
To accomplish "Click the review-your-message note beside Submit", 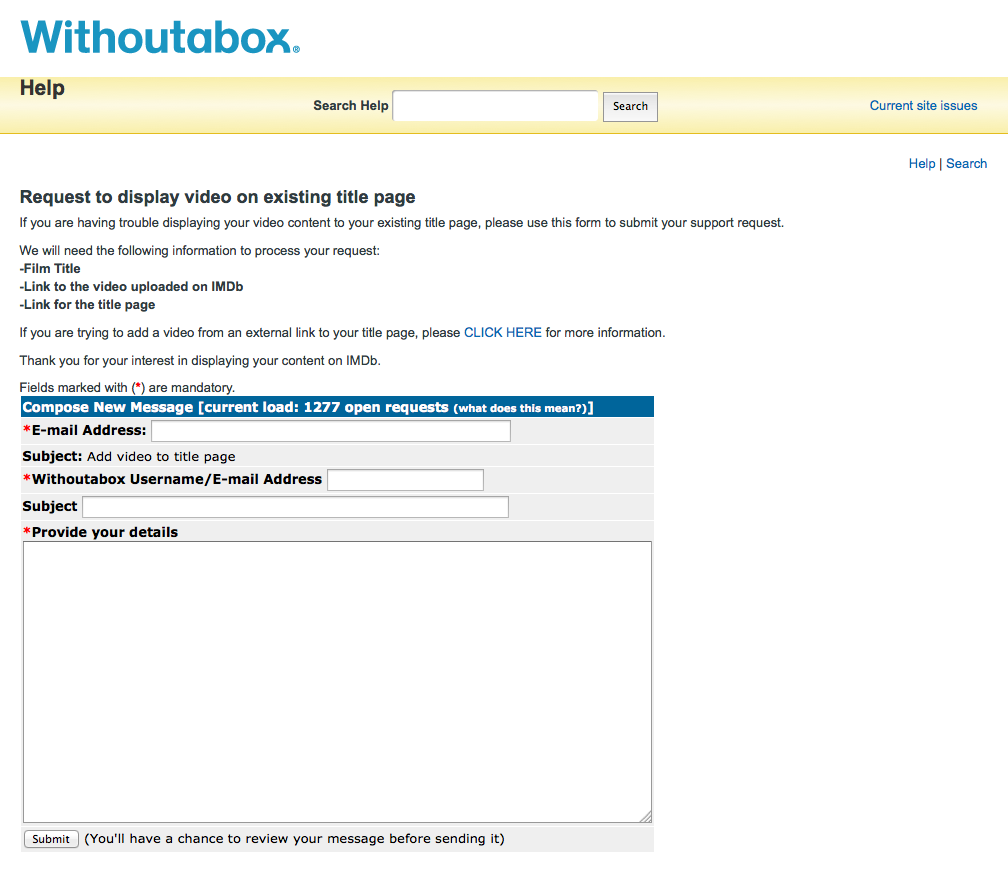I will (x=294, y=838).
